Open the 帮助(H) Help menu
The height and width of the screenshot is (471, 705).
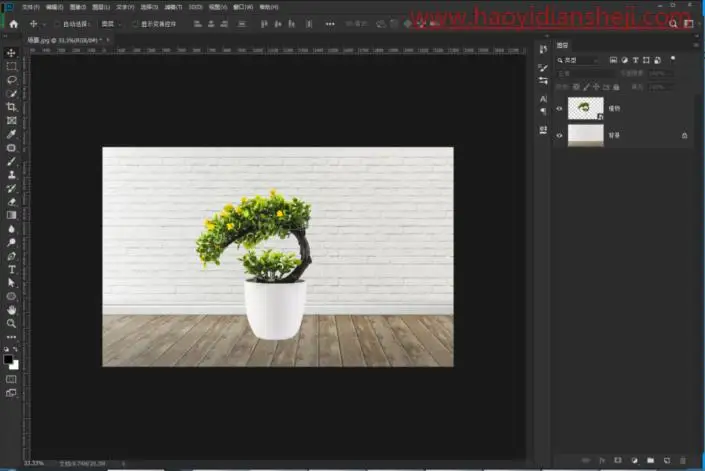pyautogui.click(x=269, y=7)
